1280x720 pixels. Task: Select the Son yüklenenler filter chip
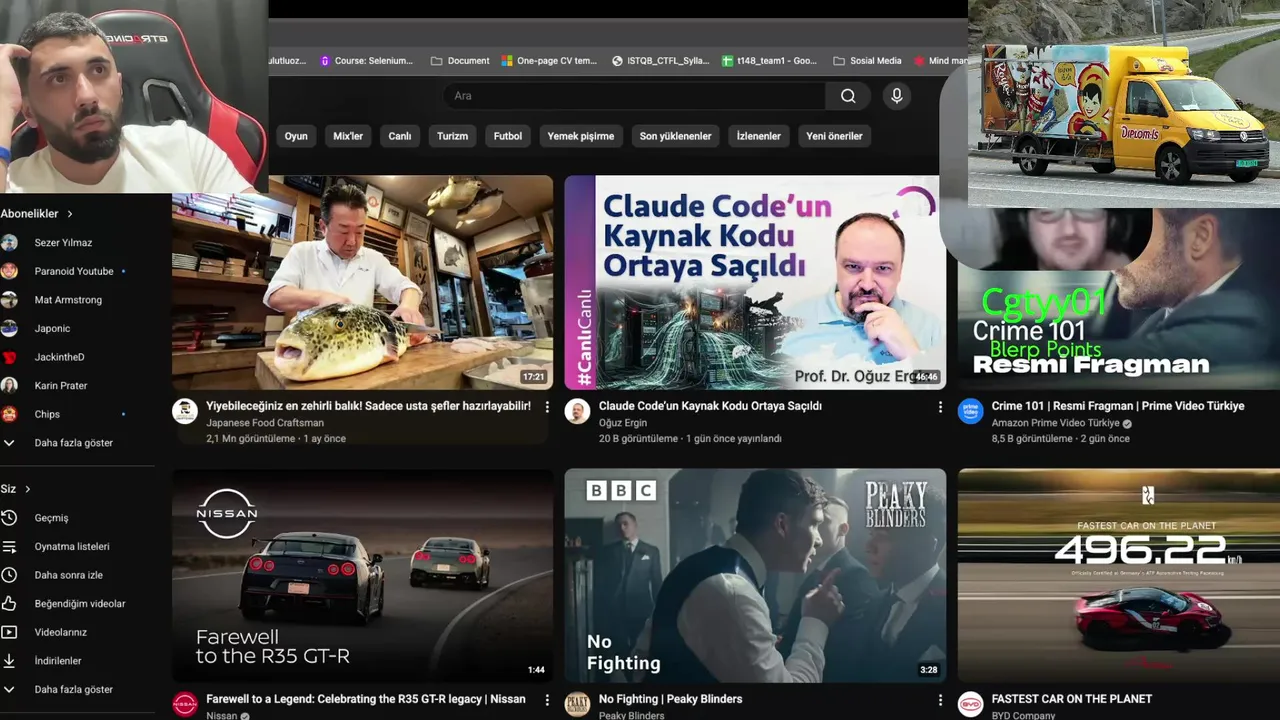[x=676, y=136]
